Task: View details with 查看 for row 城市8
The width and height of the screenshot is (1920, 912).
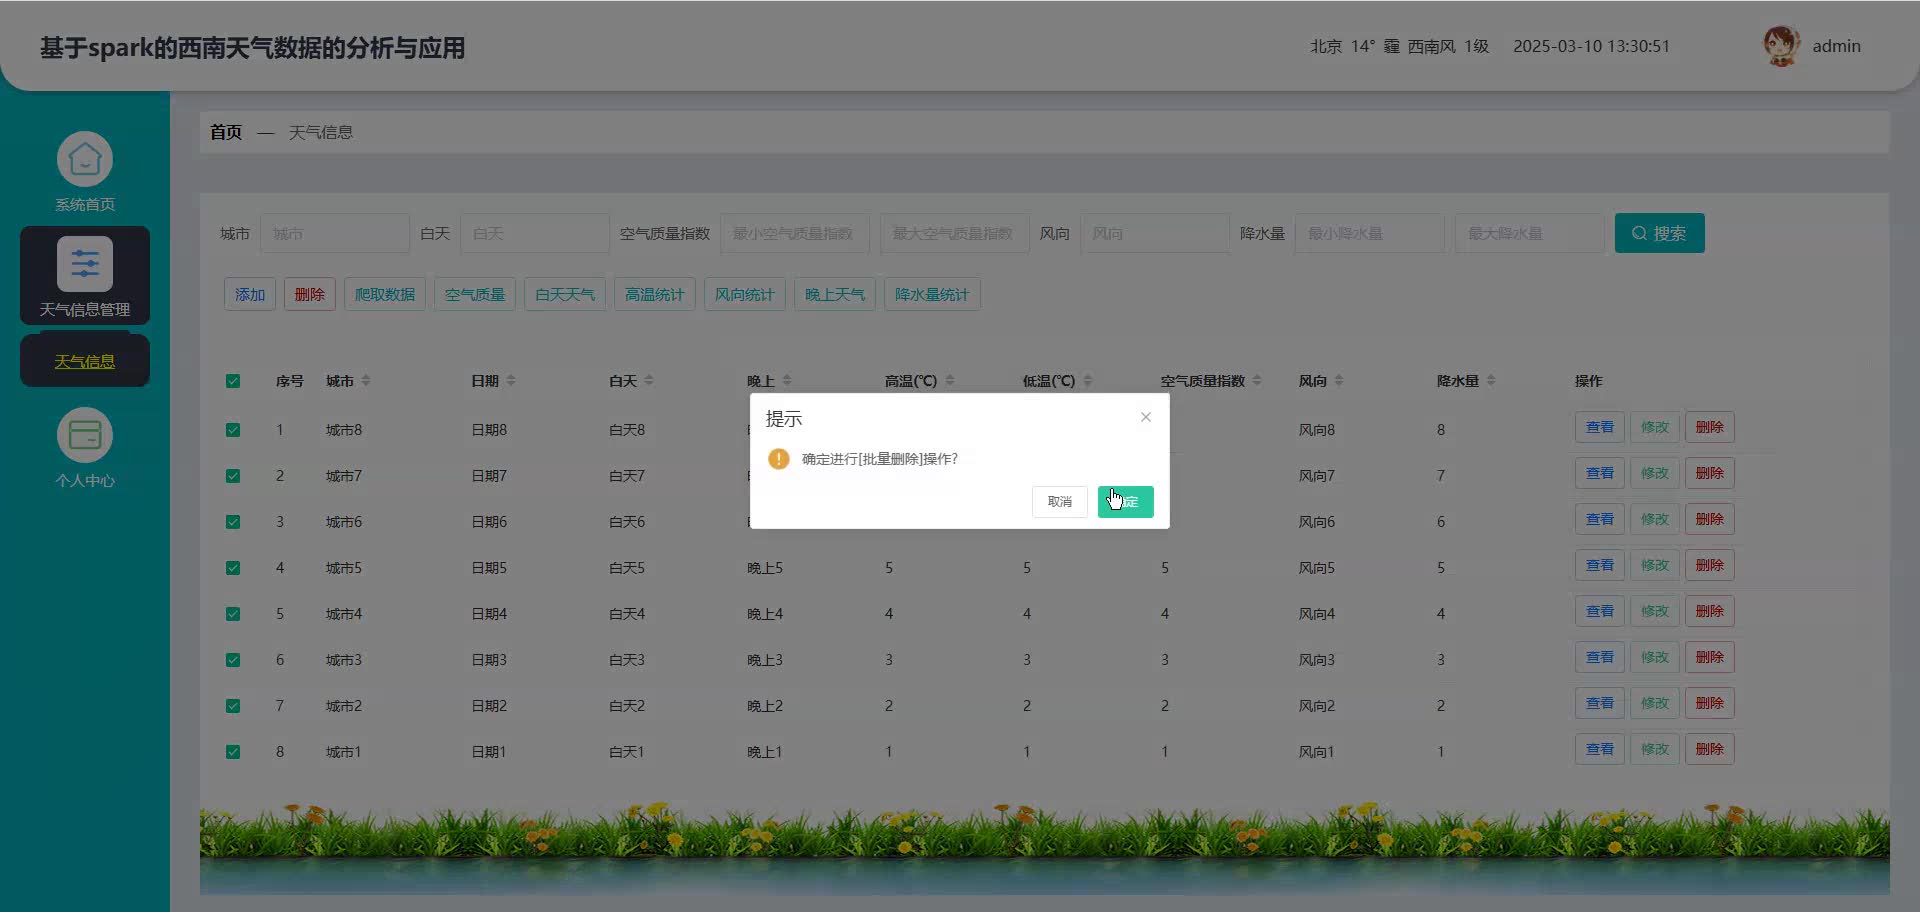Action: pyautogui.click(x=1600, y=427)
